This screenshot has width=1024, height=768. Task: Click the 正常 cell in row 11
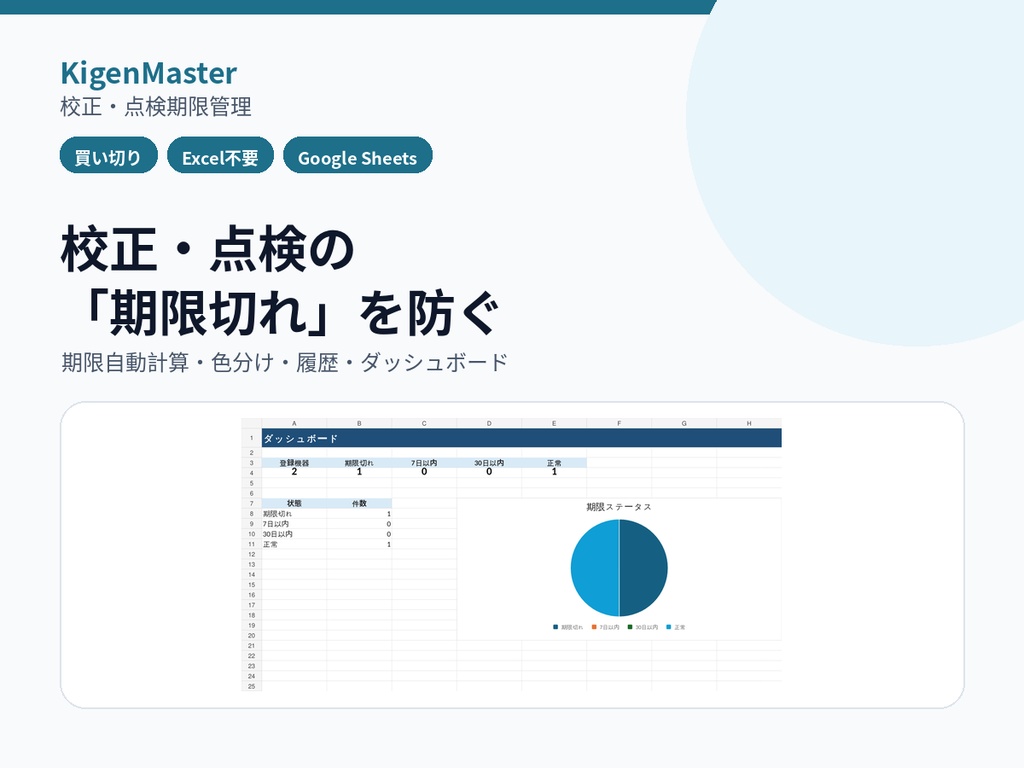[x=294, y=544]
